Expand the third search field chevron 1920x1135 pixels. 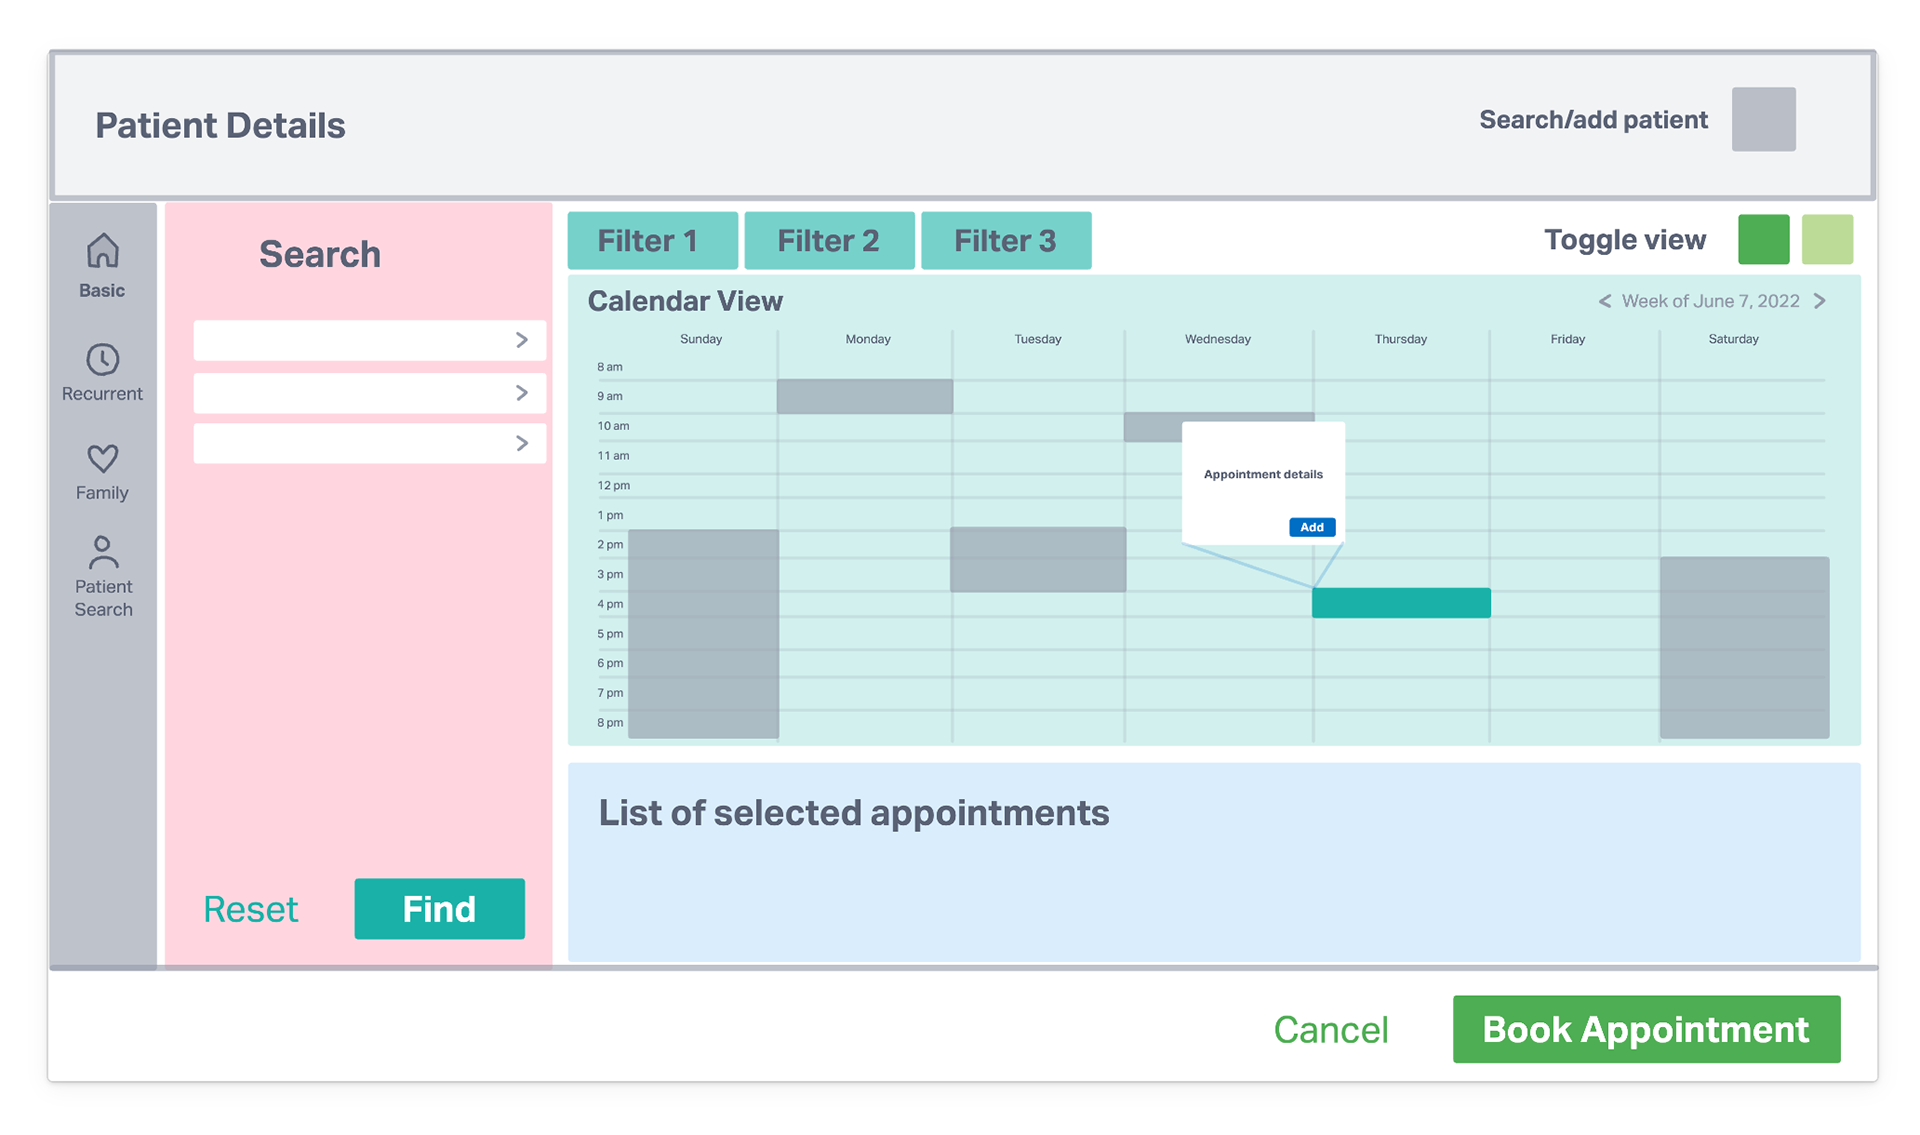[522, 443]
